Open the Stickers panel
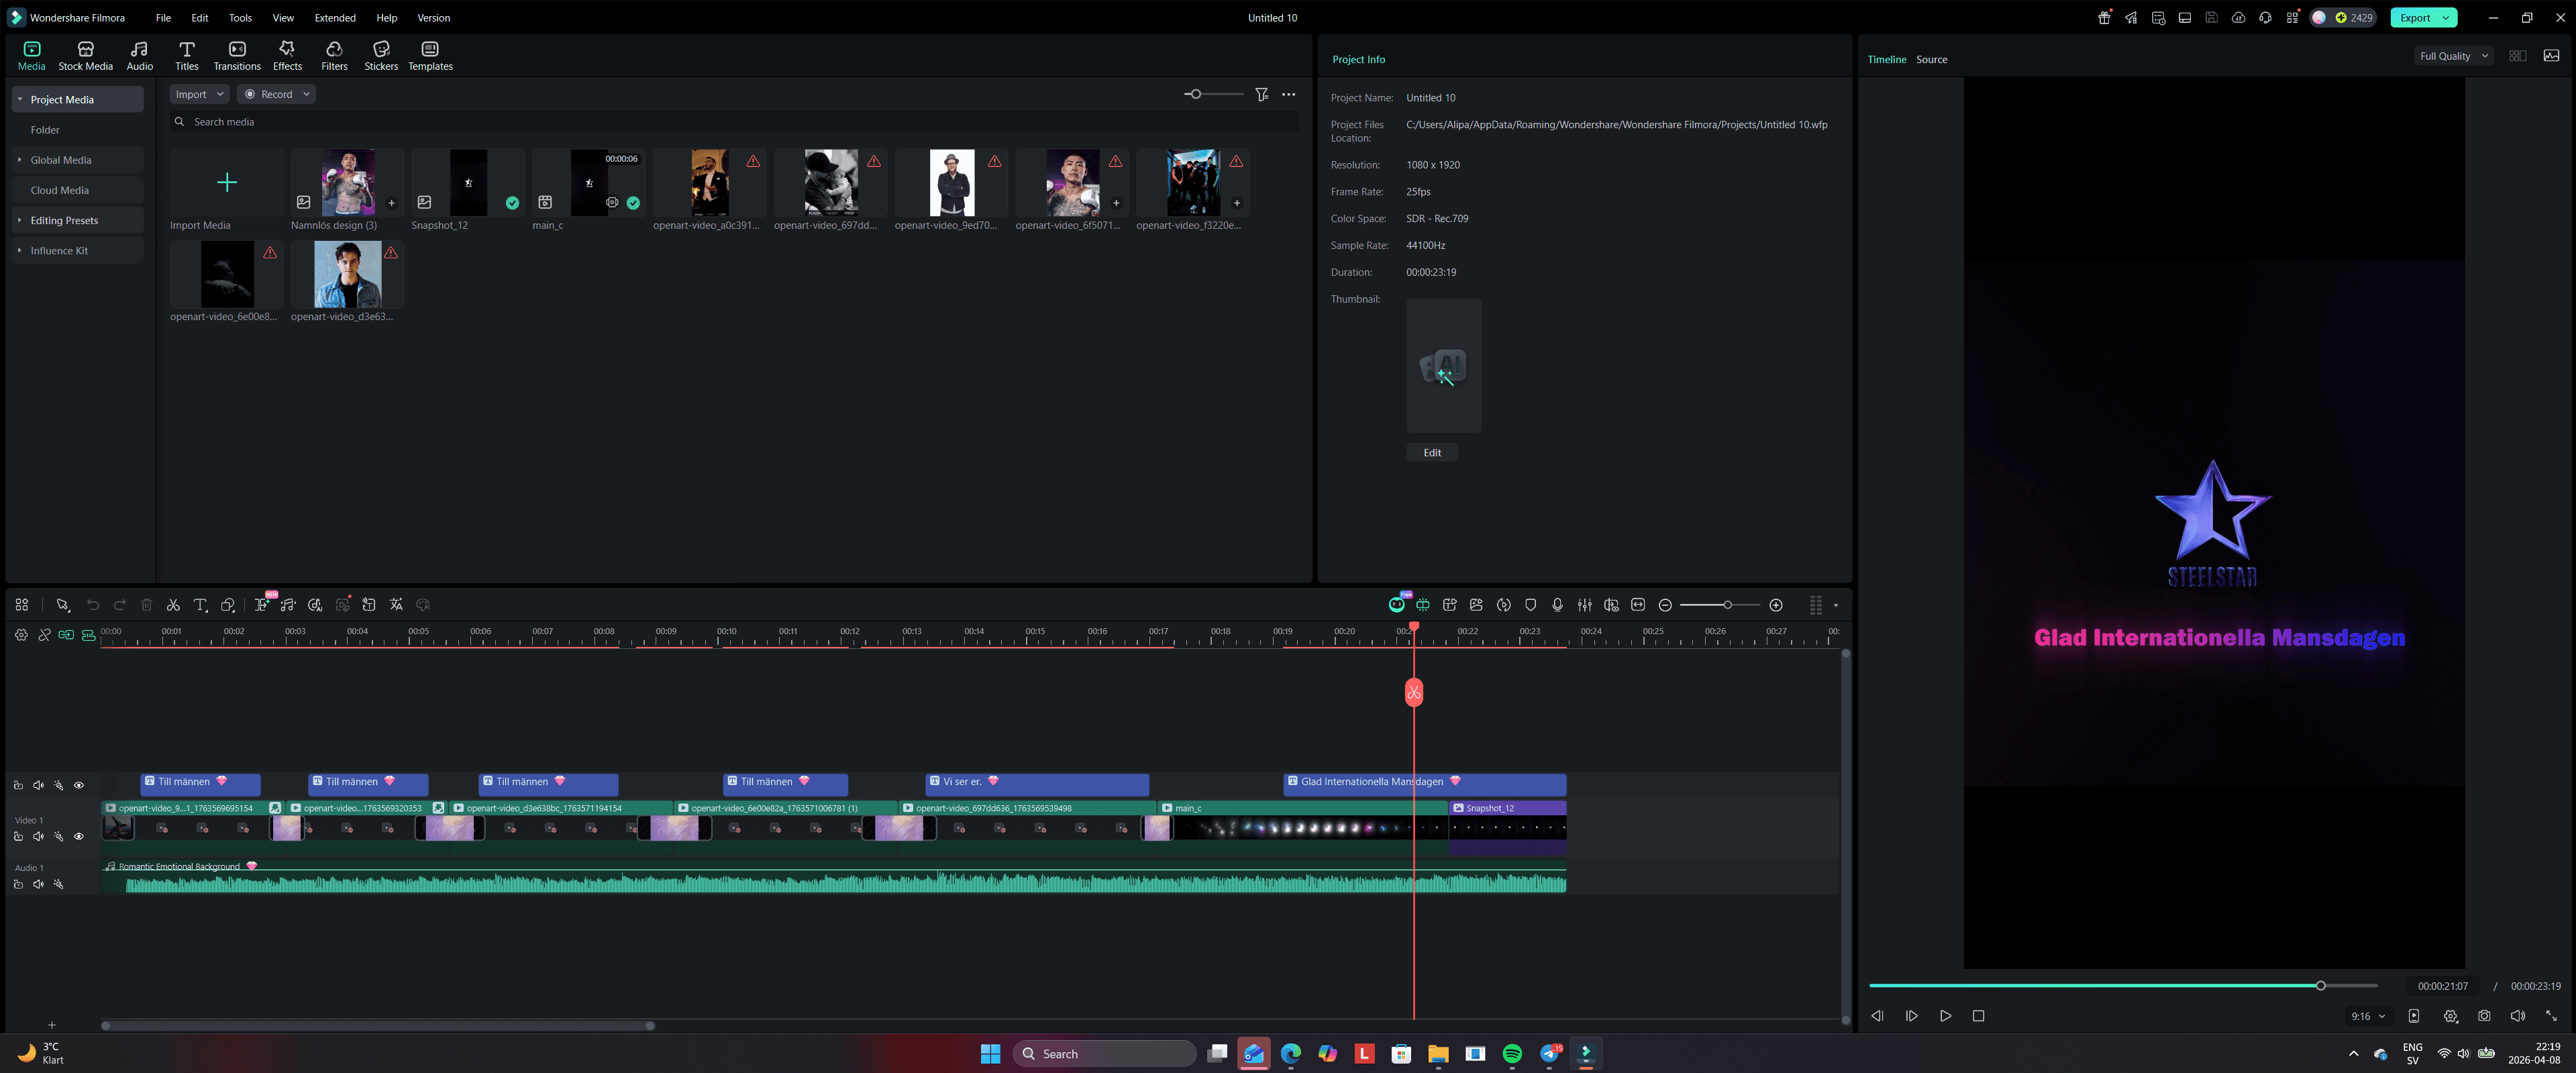Viewport: 2576px width, 1073px height. [380, 56]
